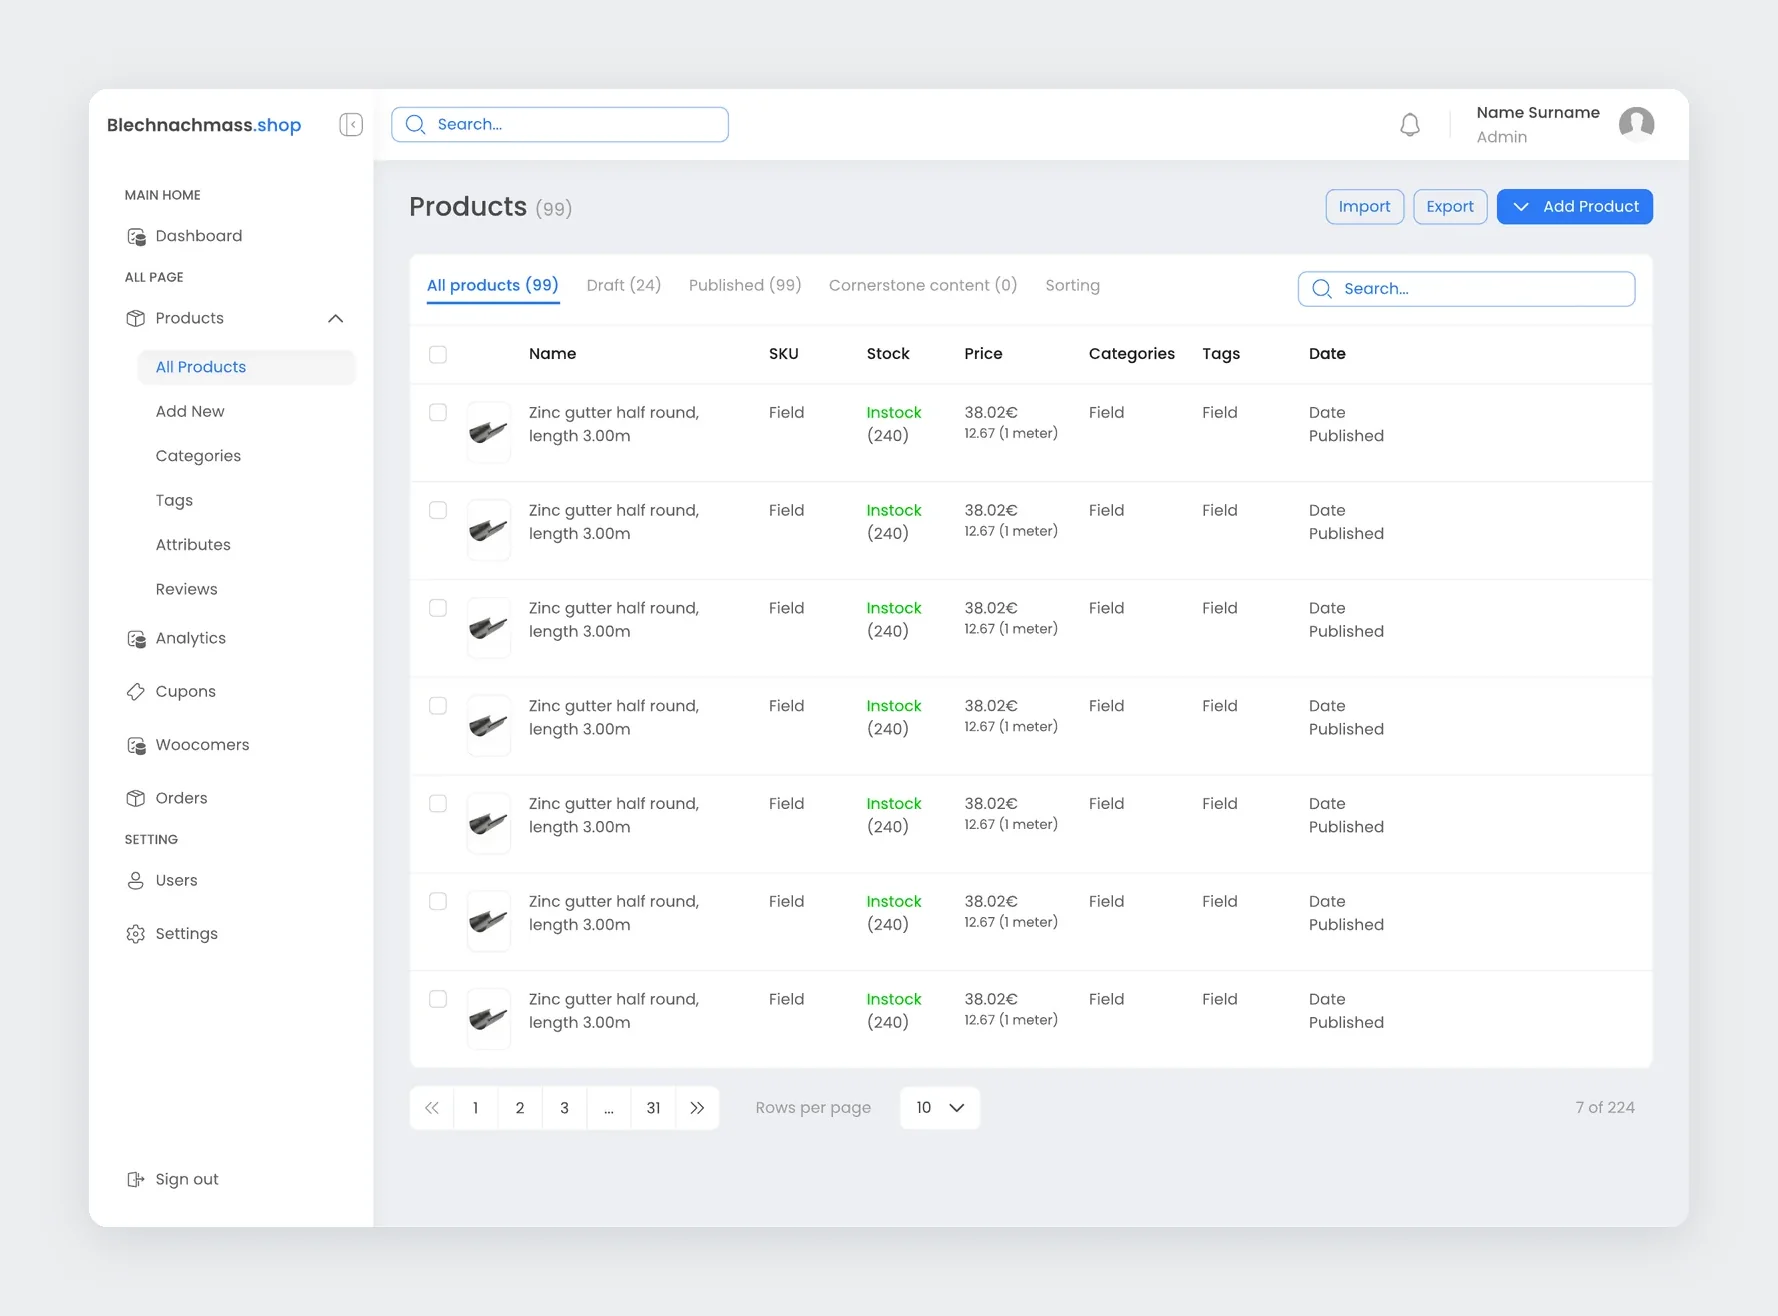Check the third product row checkbox
The width and height of the screenshot is (1778, 1316).
click(438, 608)
